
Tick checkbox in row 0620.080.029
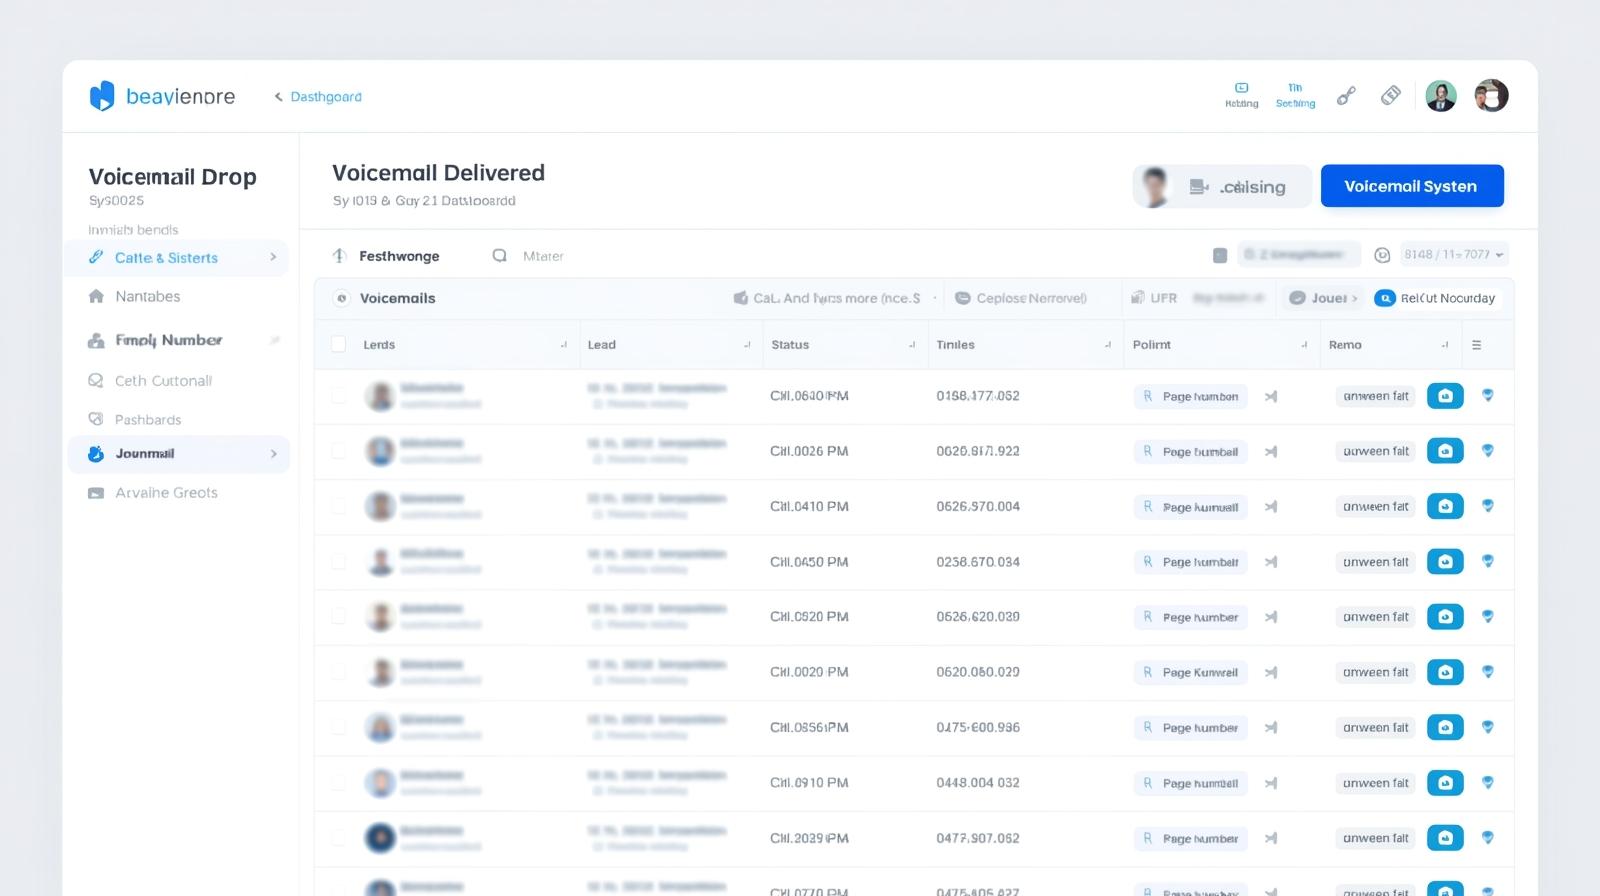point(338,672)
